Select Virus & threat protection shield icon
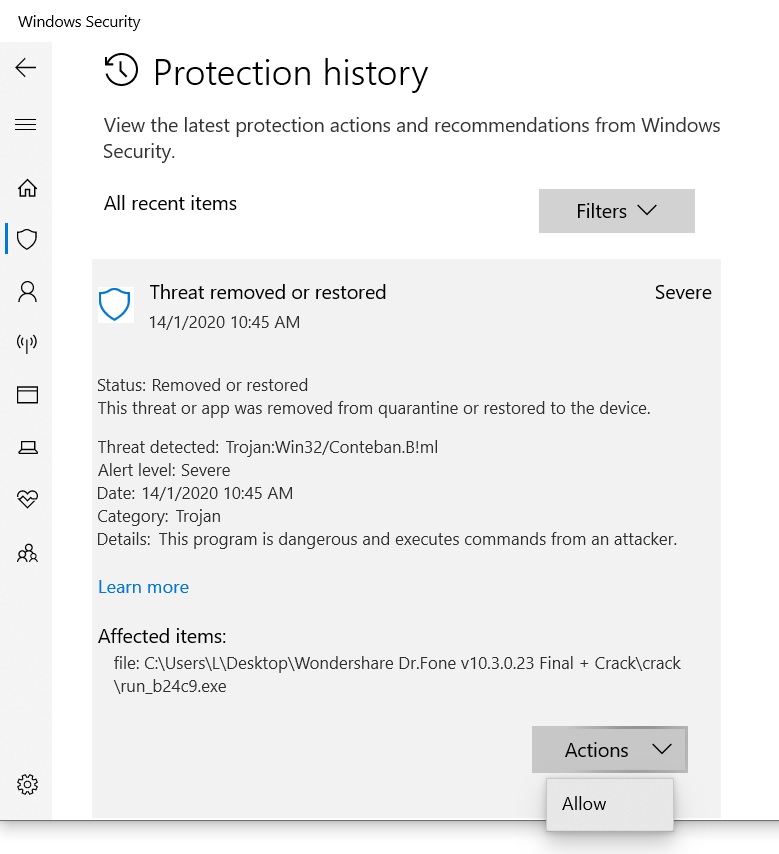779x854 pixels. [x=27, y=239]
